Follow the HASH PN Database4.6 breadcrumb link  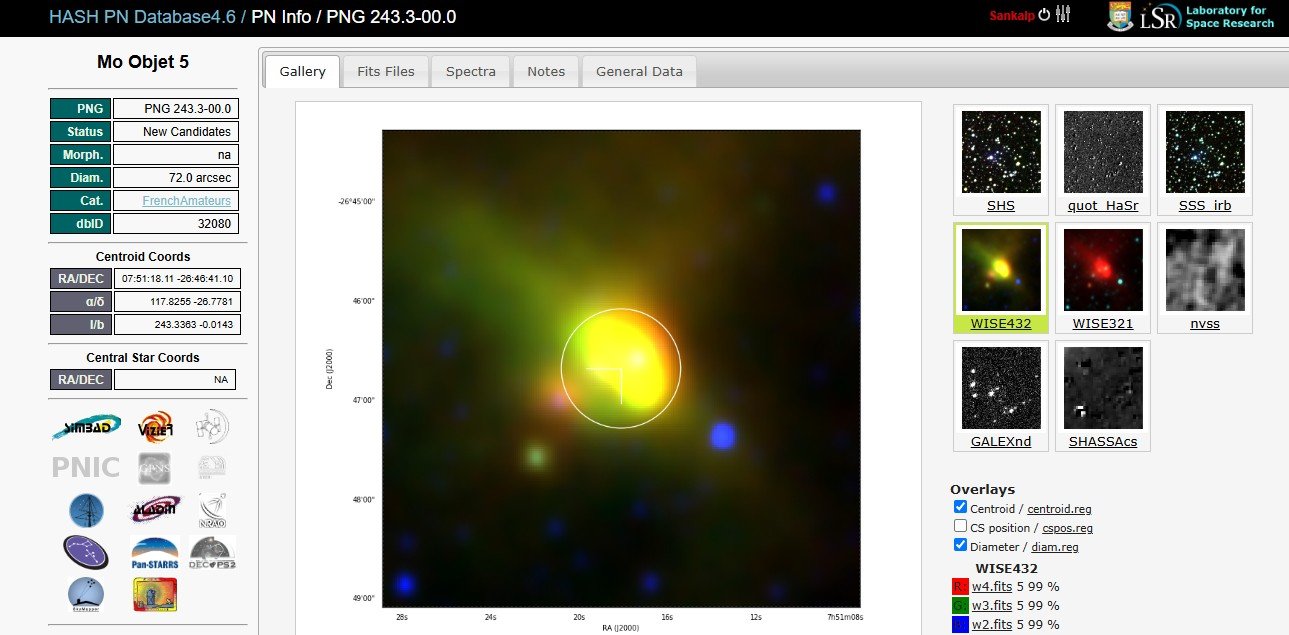[x=142, y=16]
